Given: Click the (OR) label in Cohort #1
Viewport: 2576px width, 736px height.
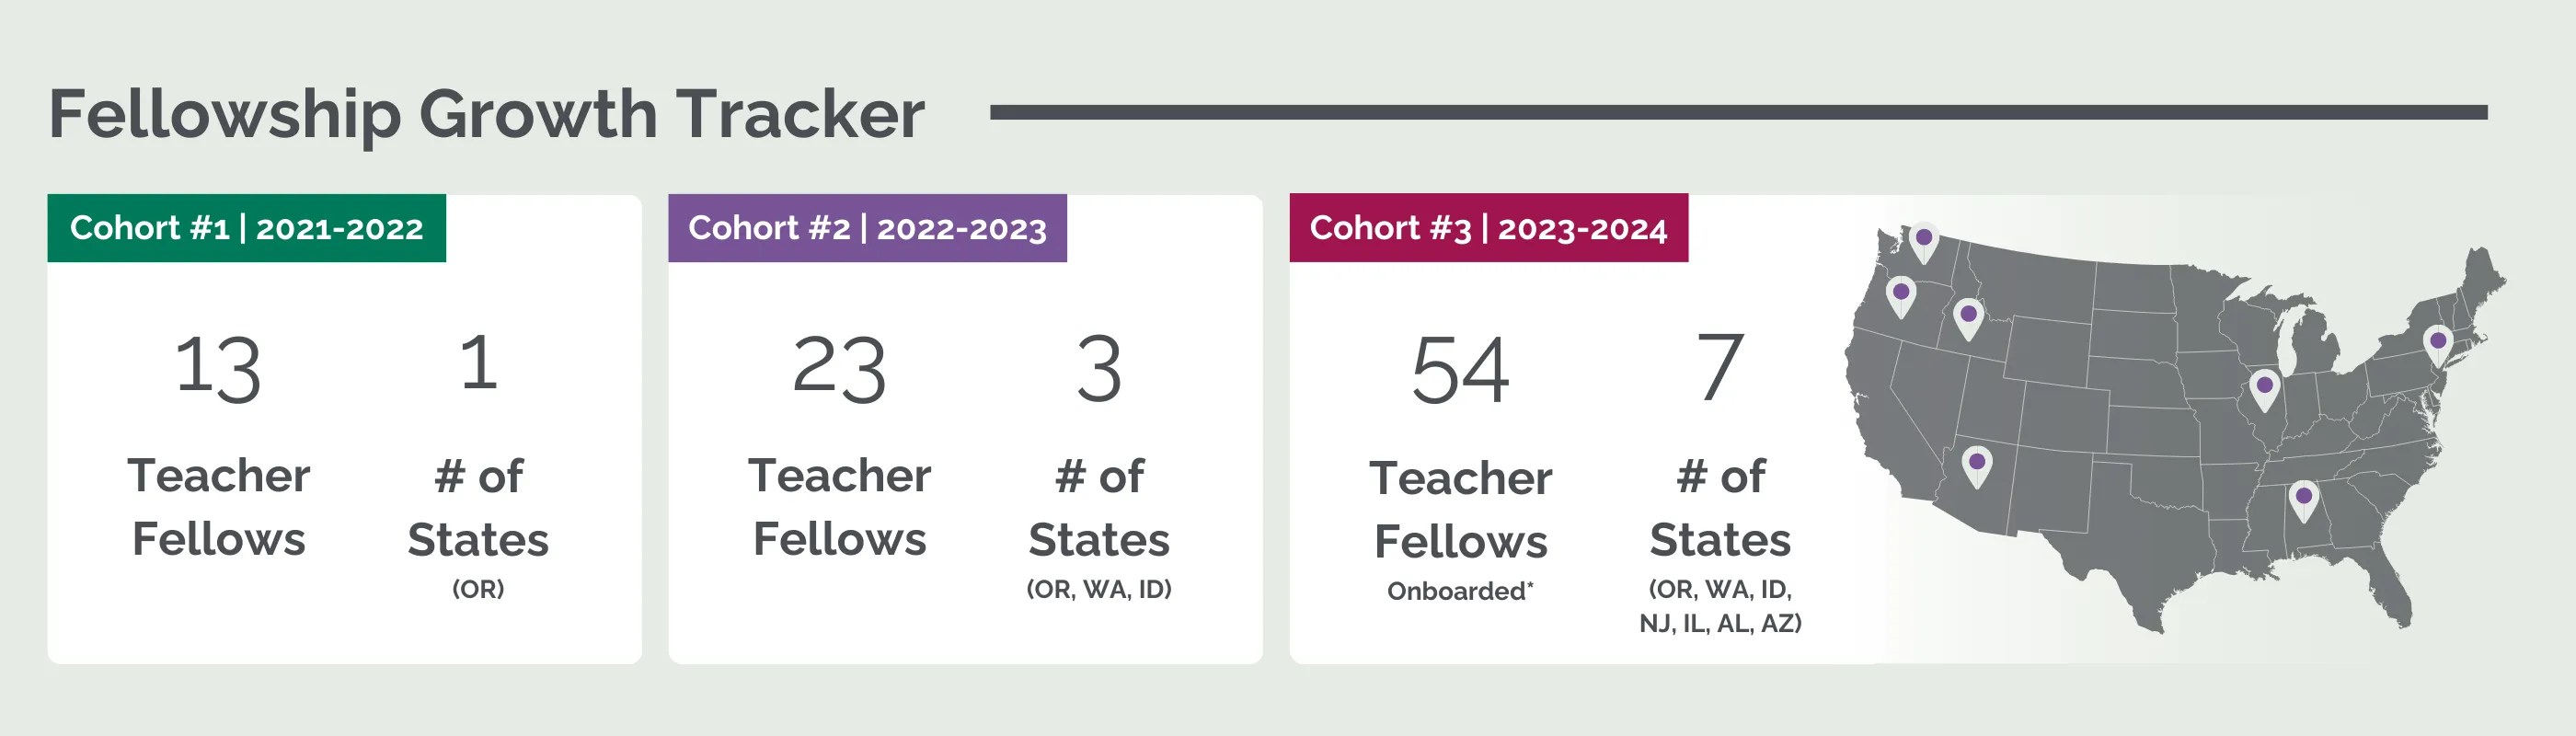Looking at the screenshot, I should click(478, 589).
